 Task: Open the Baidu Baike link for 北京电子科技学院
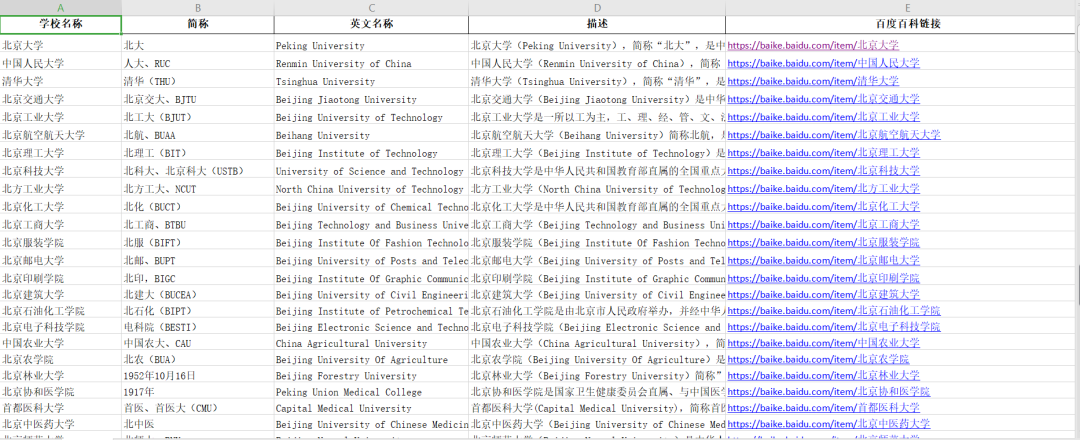pyautogui.click(x=833, y=328)
